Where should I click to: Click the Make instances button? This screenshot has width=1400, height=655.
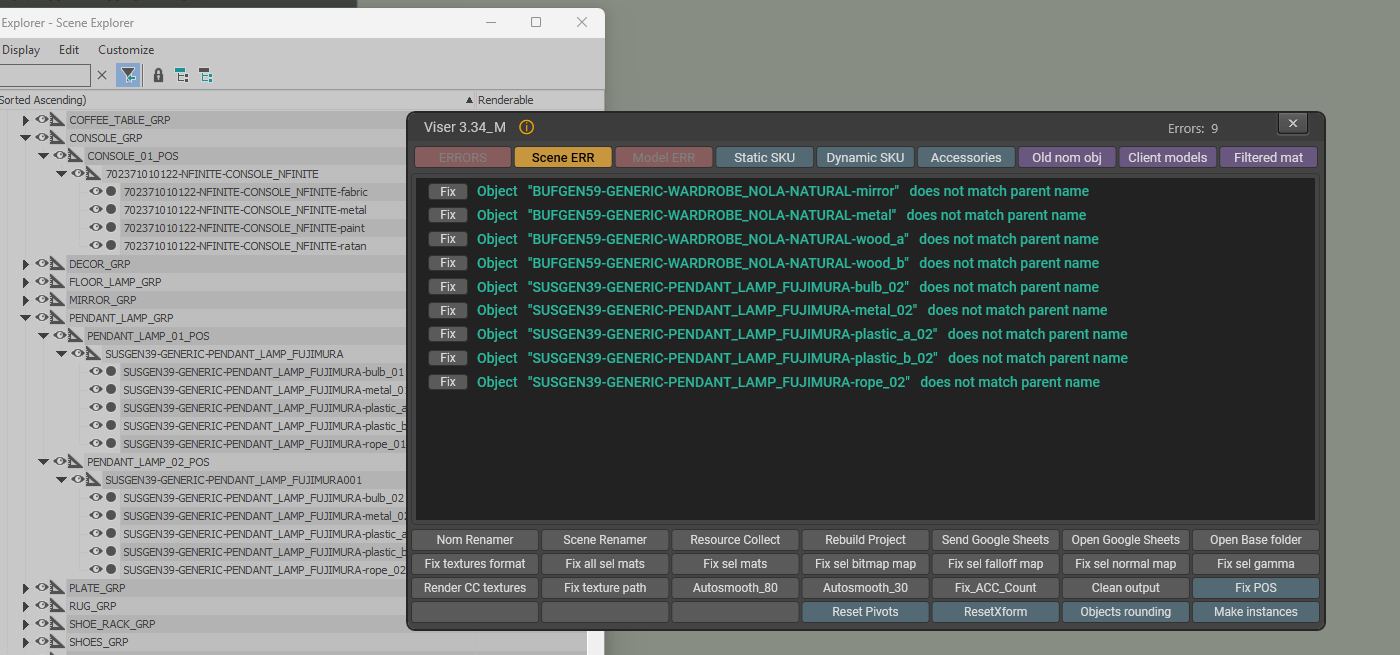point(1256,612)
